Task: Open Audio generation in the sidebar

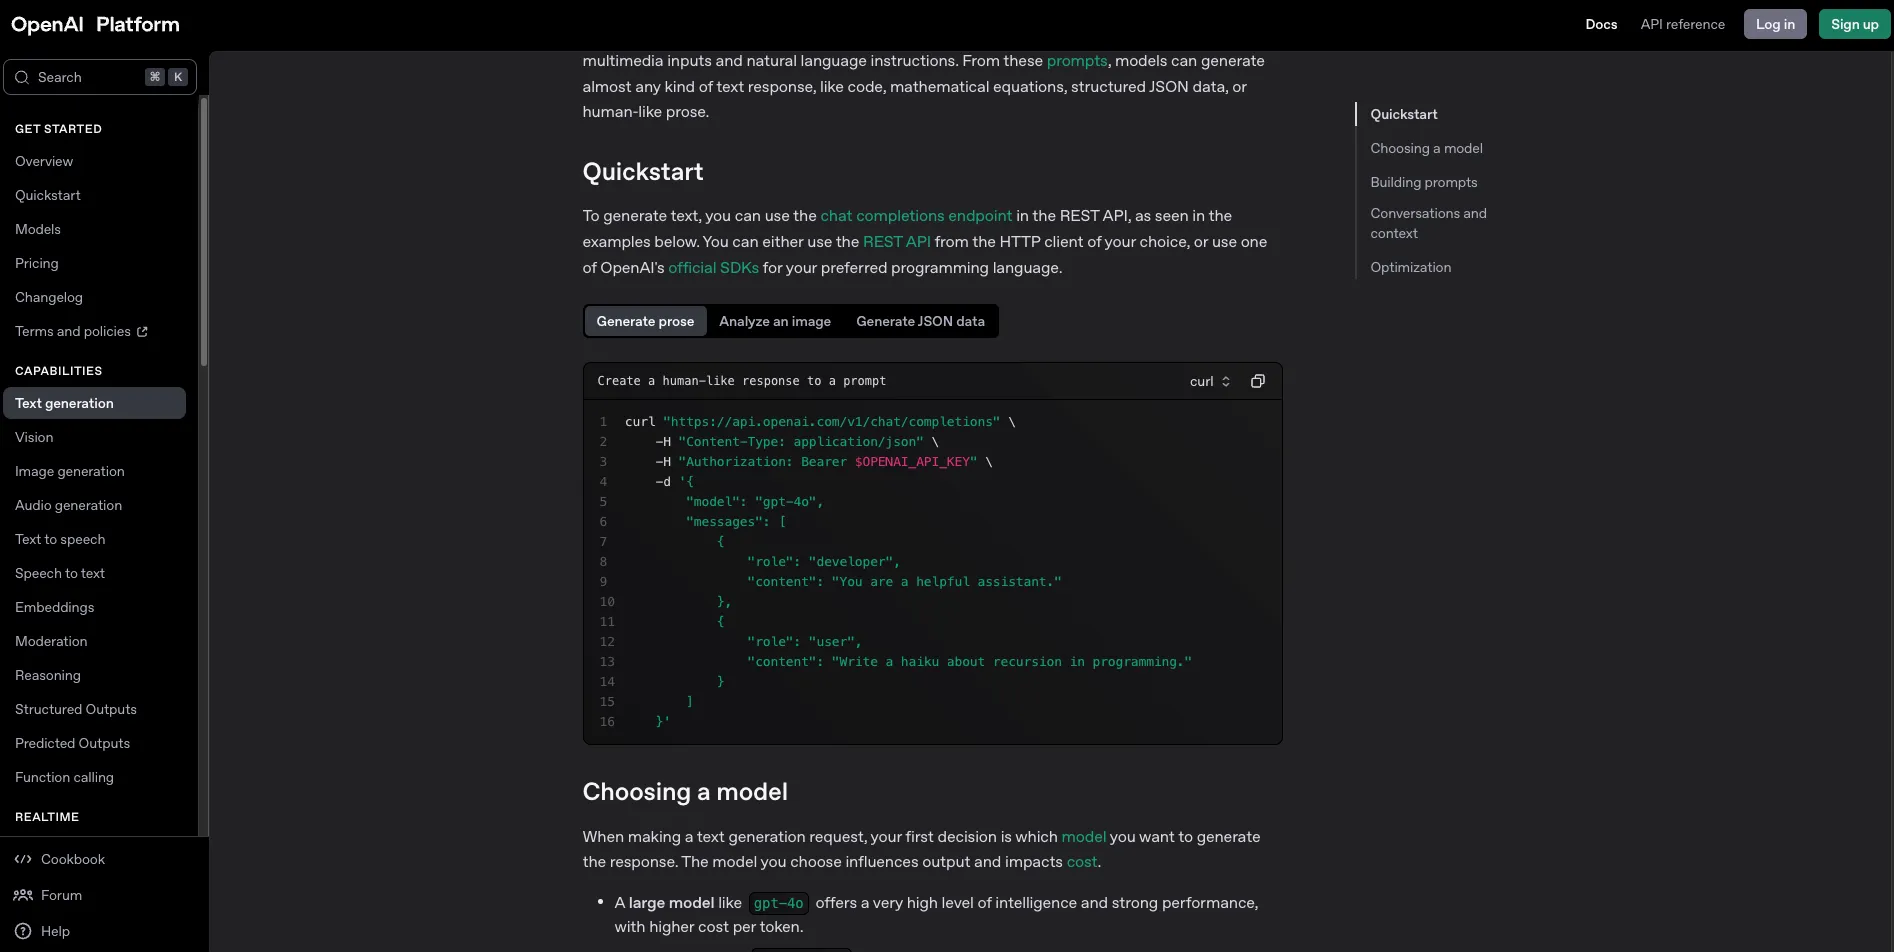Action: [x=68, y=505]
